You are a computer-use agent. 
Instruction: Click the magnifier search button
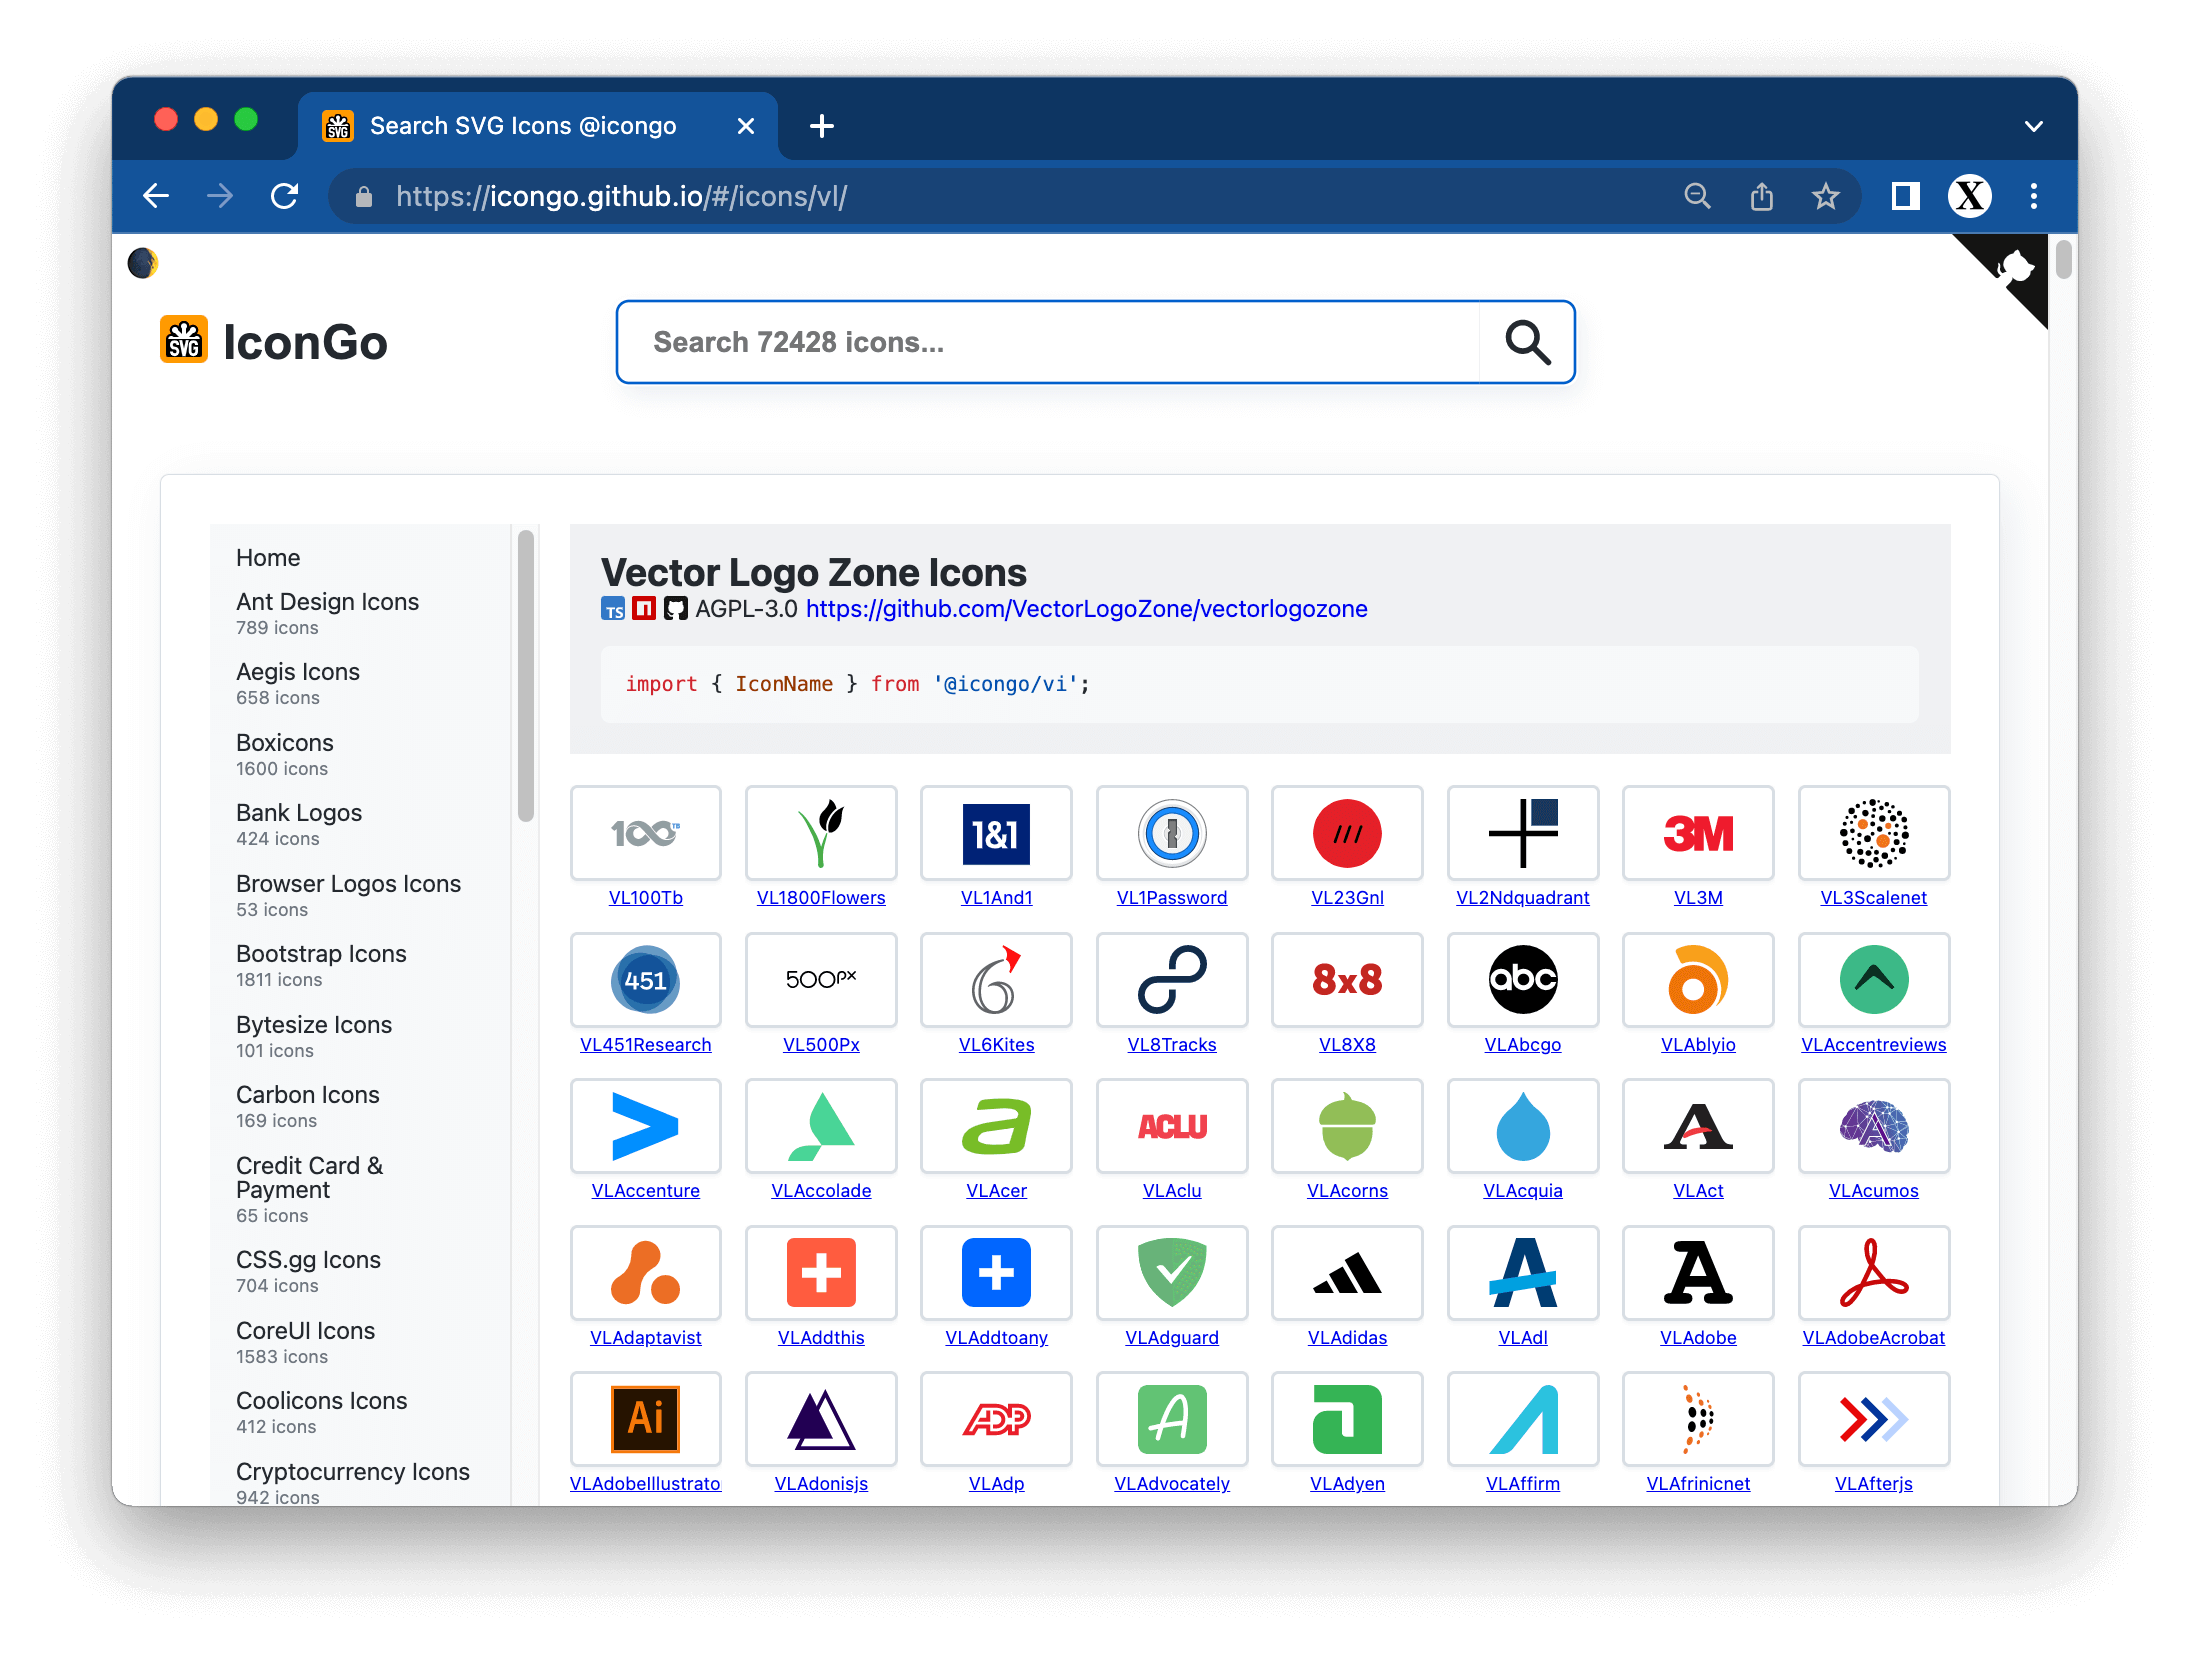pyautogui.click(x=1527, y=343)
